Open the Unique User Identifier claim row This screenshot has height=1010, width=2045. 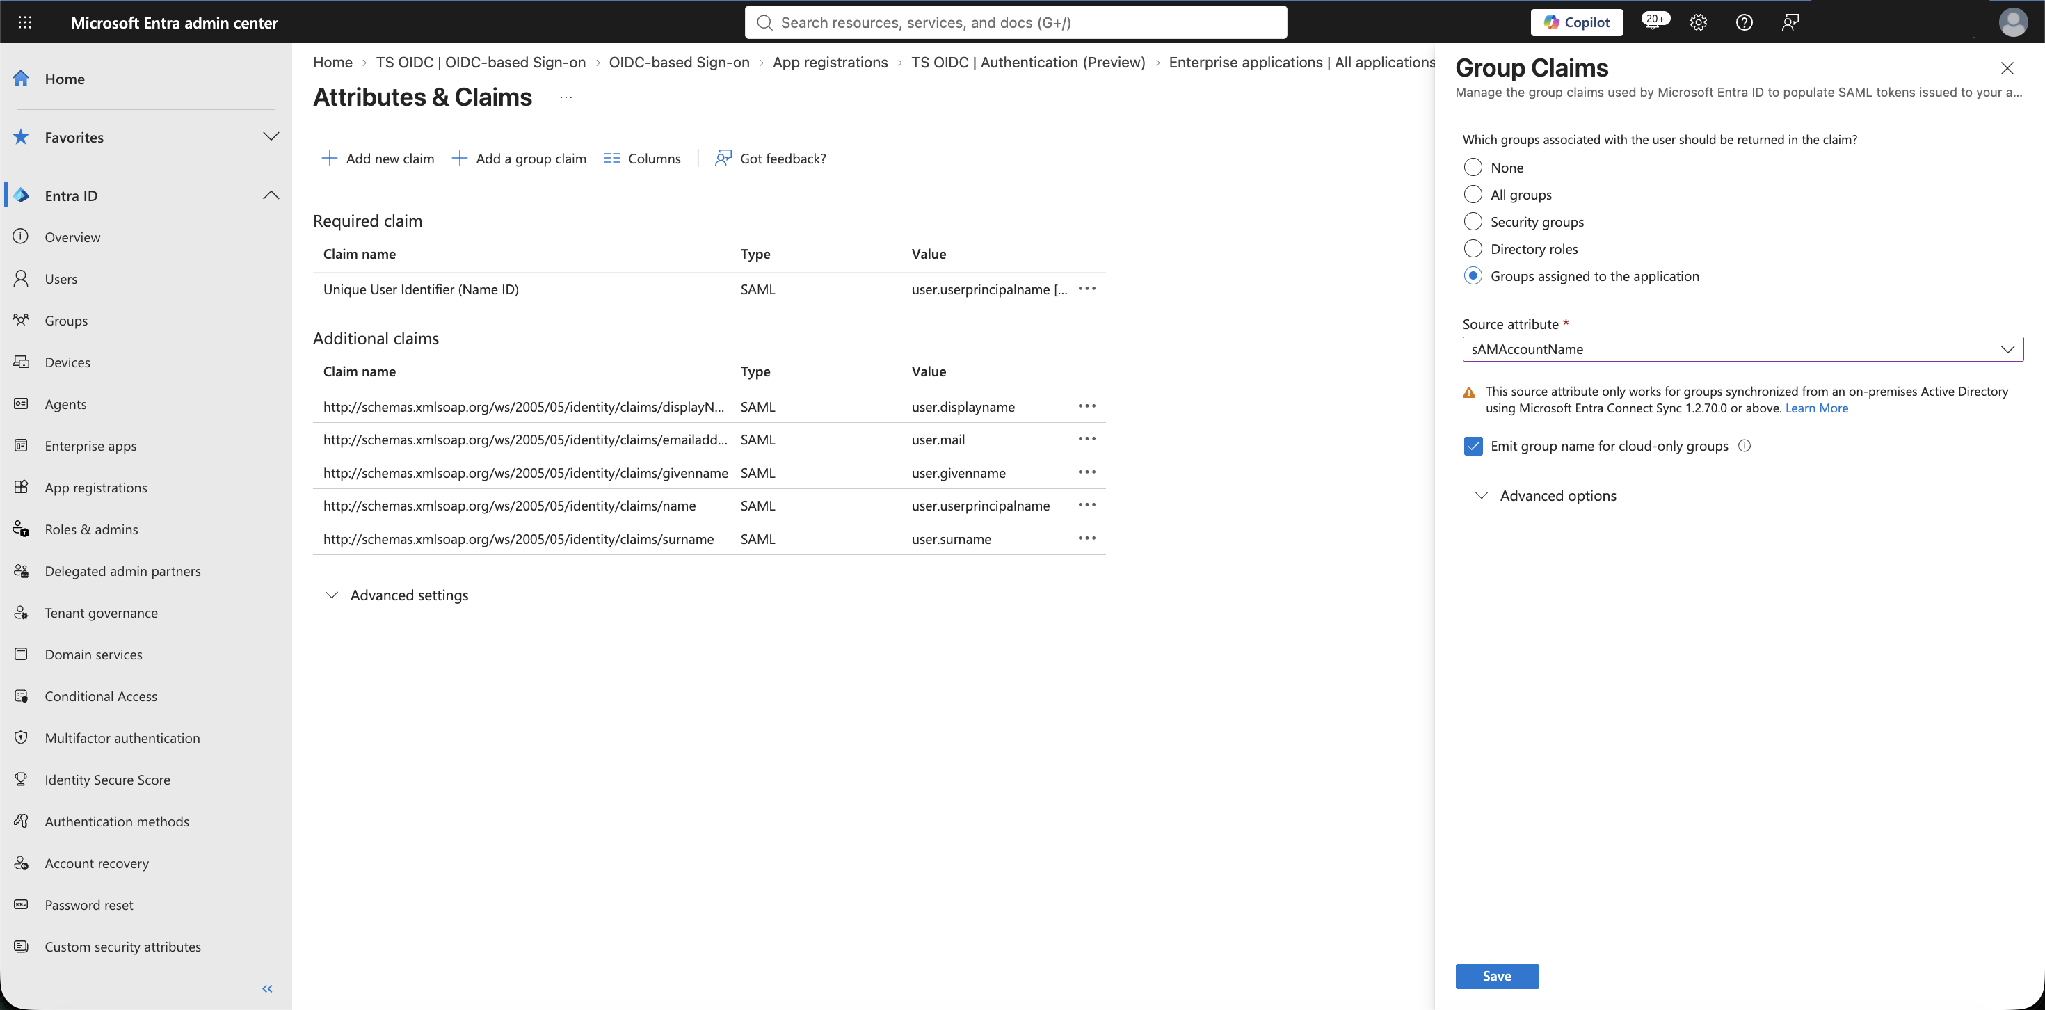[x=709, y=289]
